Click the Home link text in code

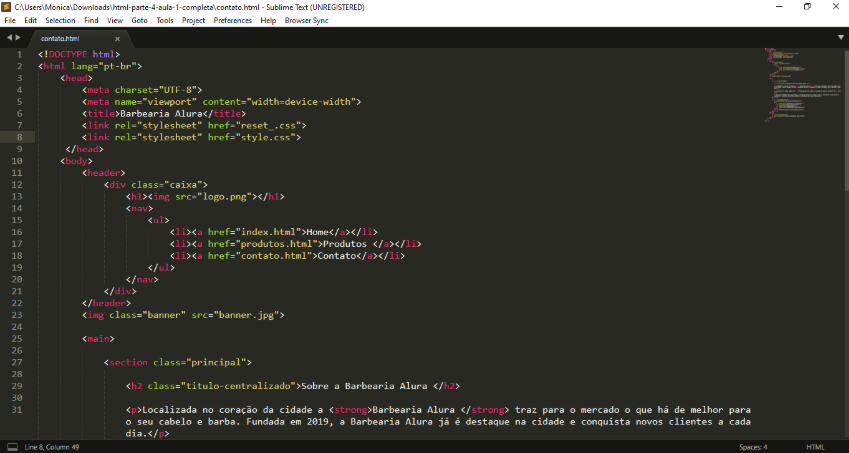click(317, 232)
